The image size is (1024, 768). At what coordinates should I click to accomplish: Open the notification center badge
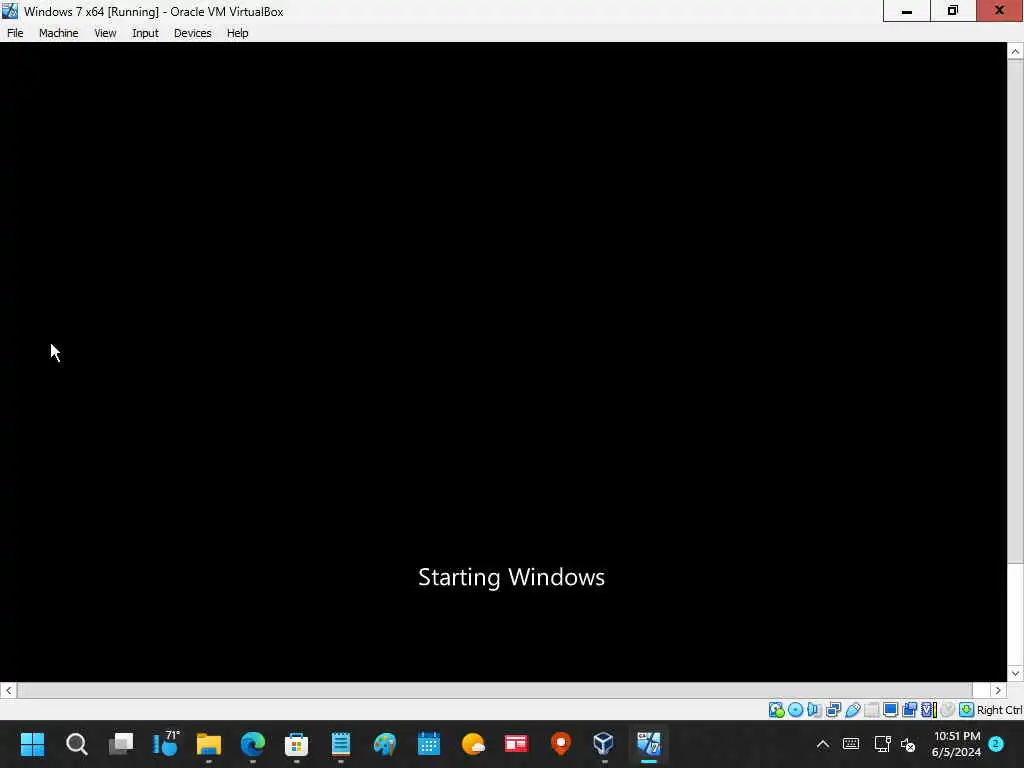pos(996,744)
